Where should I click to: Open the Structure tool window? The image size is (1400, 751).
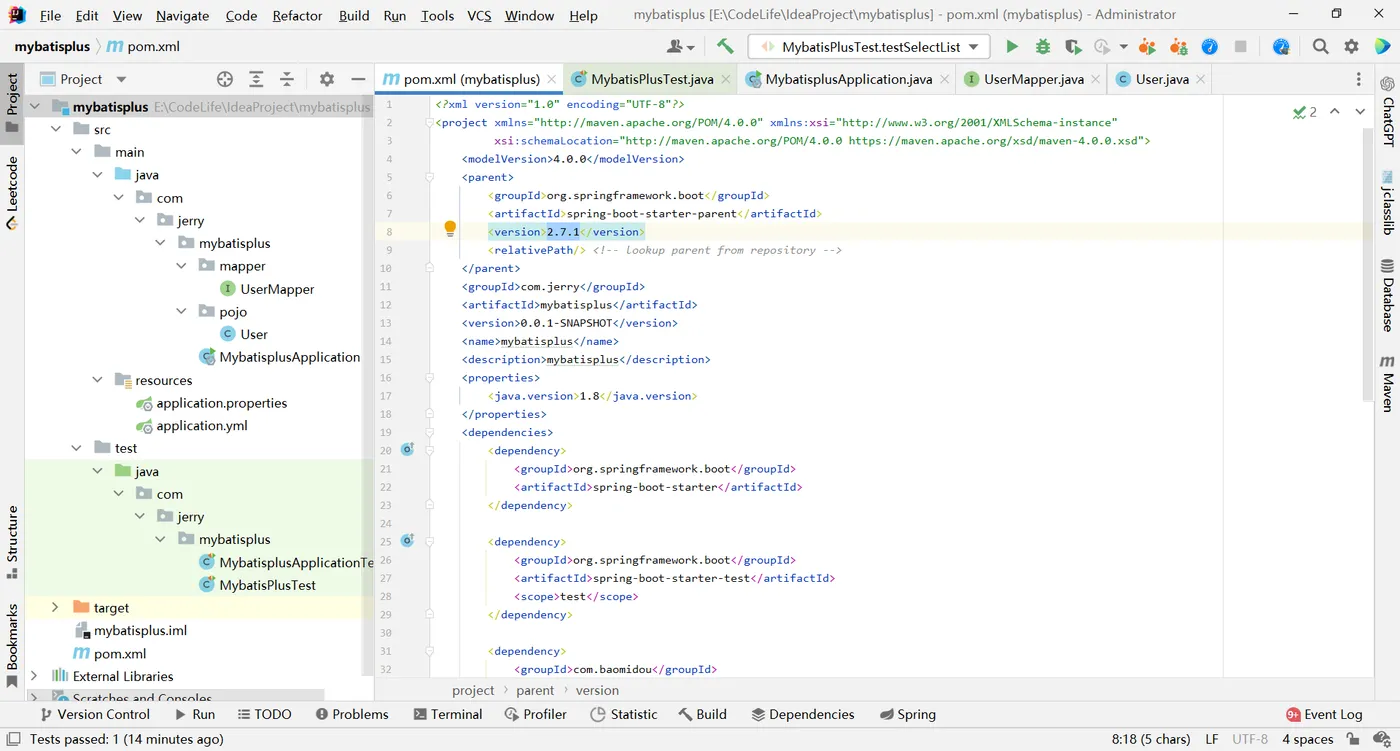click(x=12, y=543)
